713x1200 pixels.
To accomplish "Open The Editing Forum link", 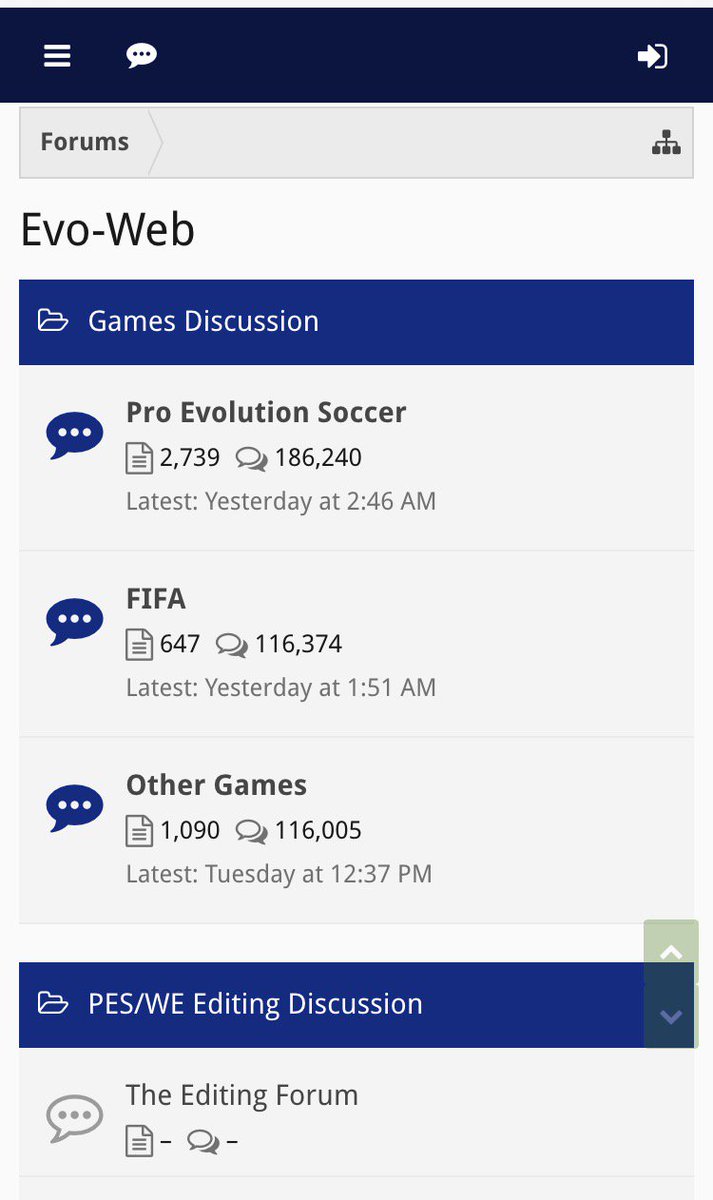I will click(242, 1095).
